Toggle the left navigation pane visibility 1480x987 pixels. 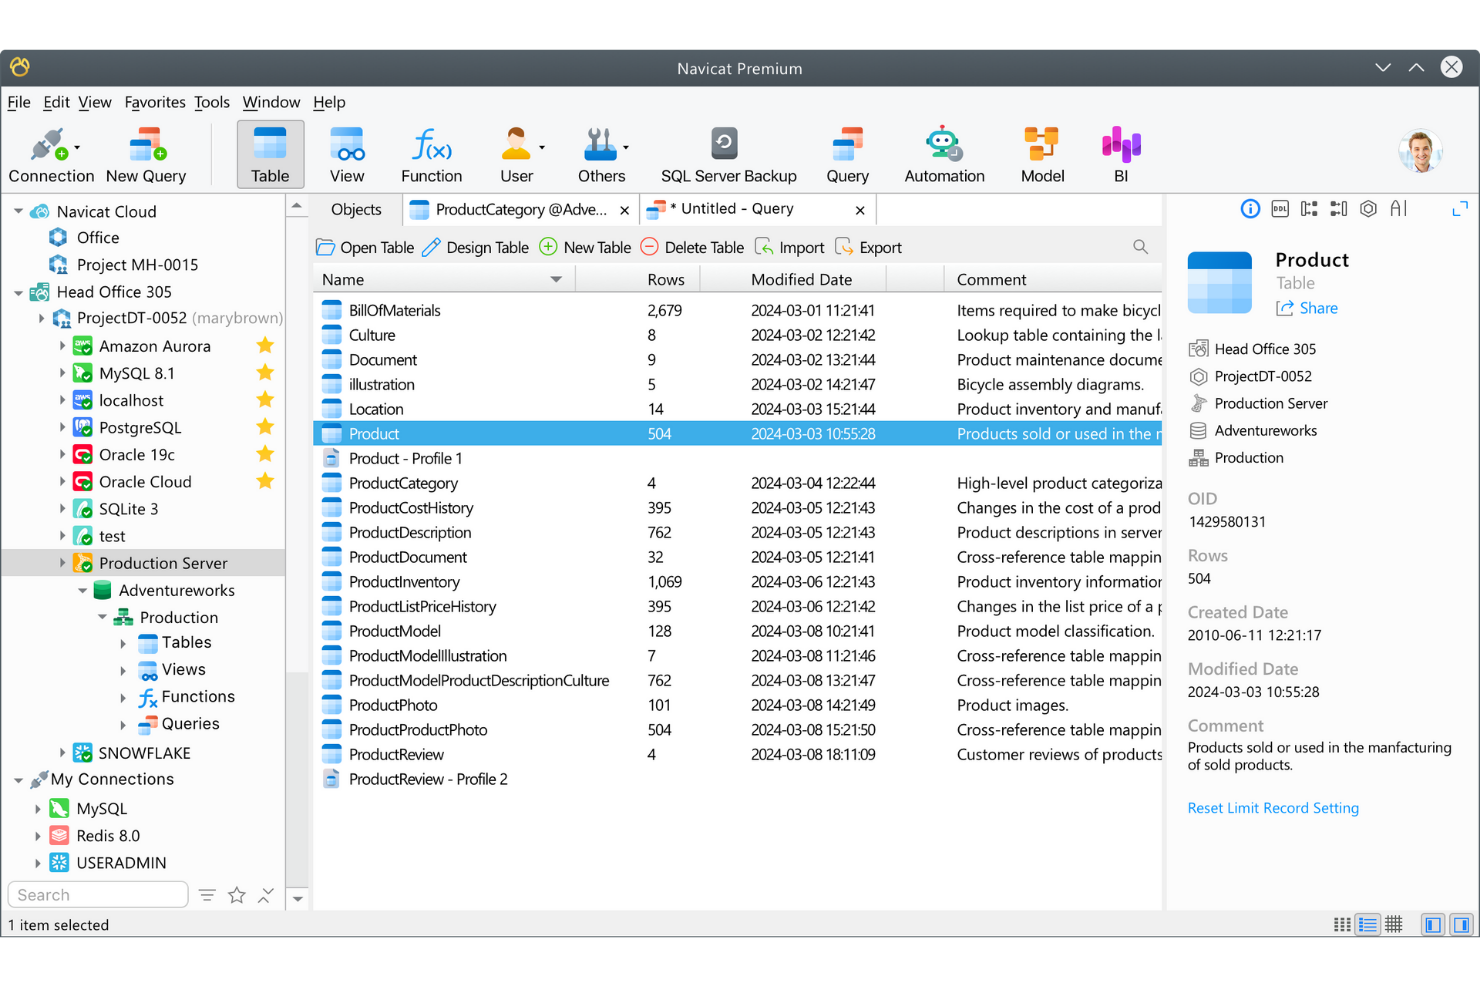coord(1432,924)
